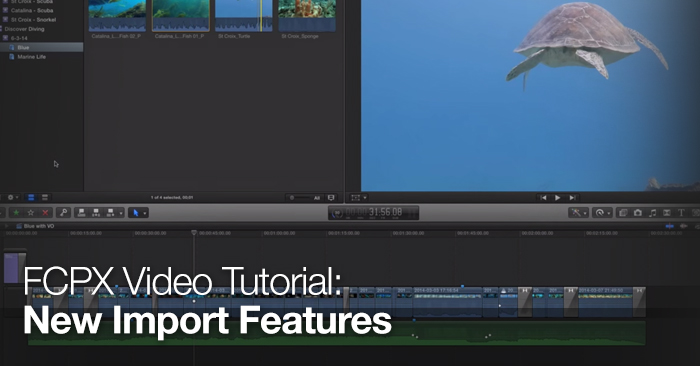Select the St Croix_Turtle clip thumbnail

click(244, 16)
